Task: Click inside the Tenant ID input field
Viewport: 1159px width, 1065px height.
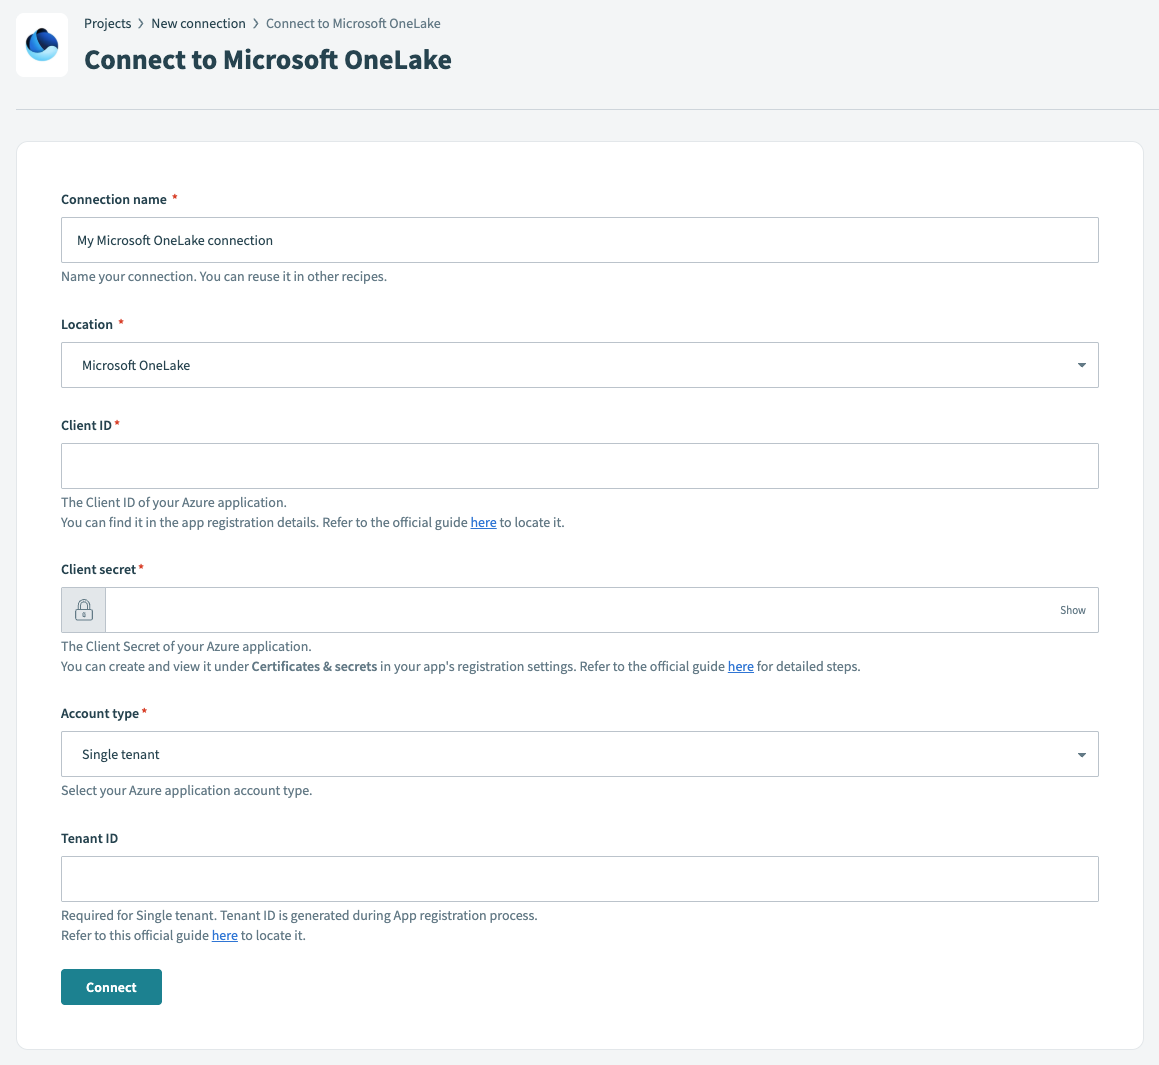Action: 580,879
